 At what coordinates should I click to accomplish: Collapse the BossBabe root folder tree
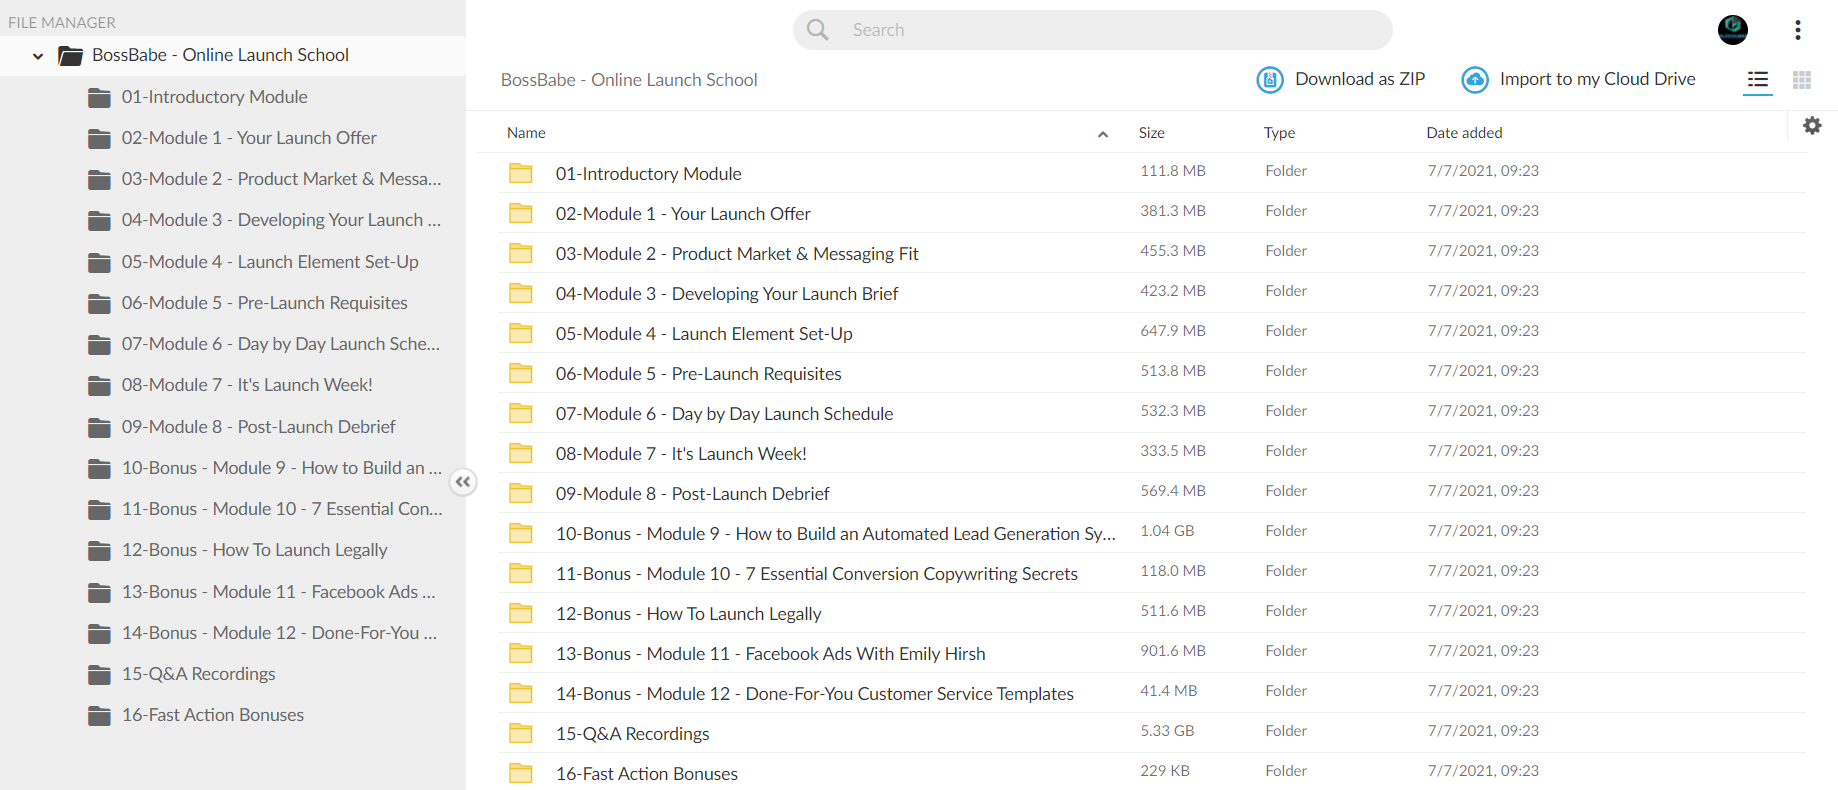coord(38,56)
